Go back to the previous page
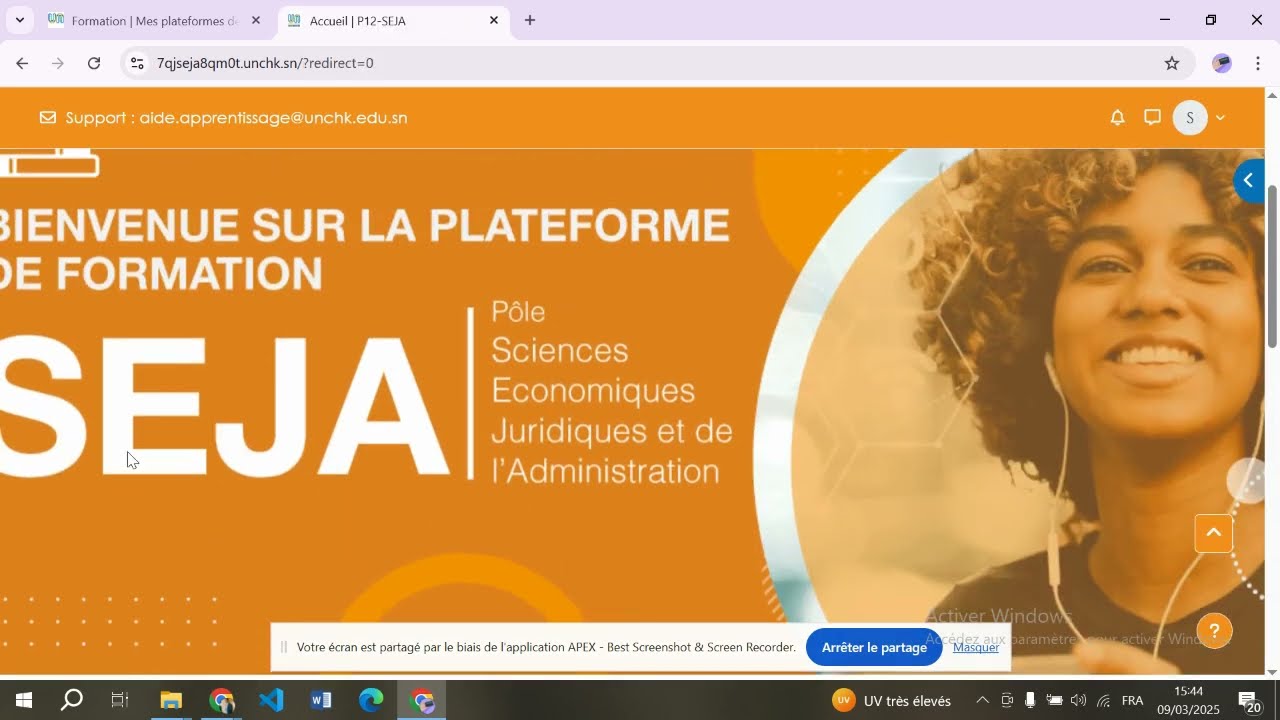The image size is (1280, 720). coord(22,63)
